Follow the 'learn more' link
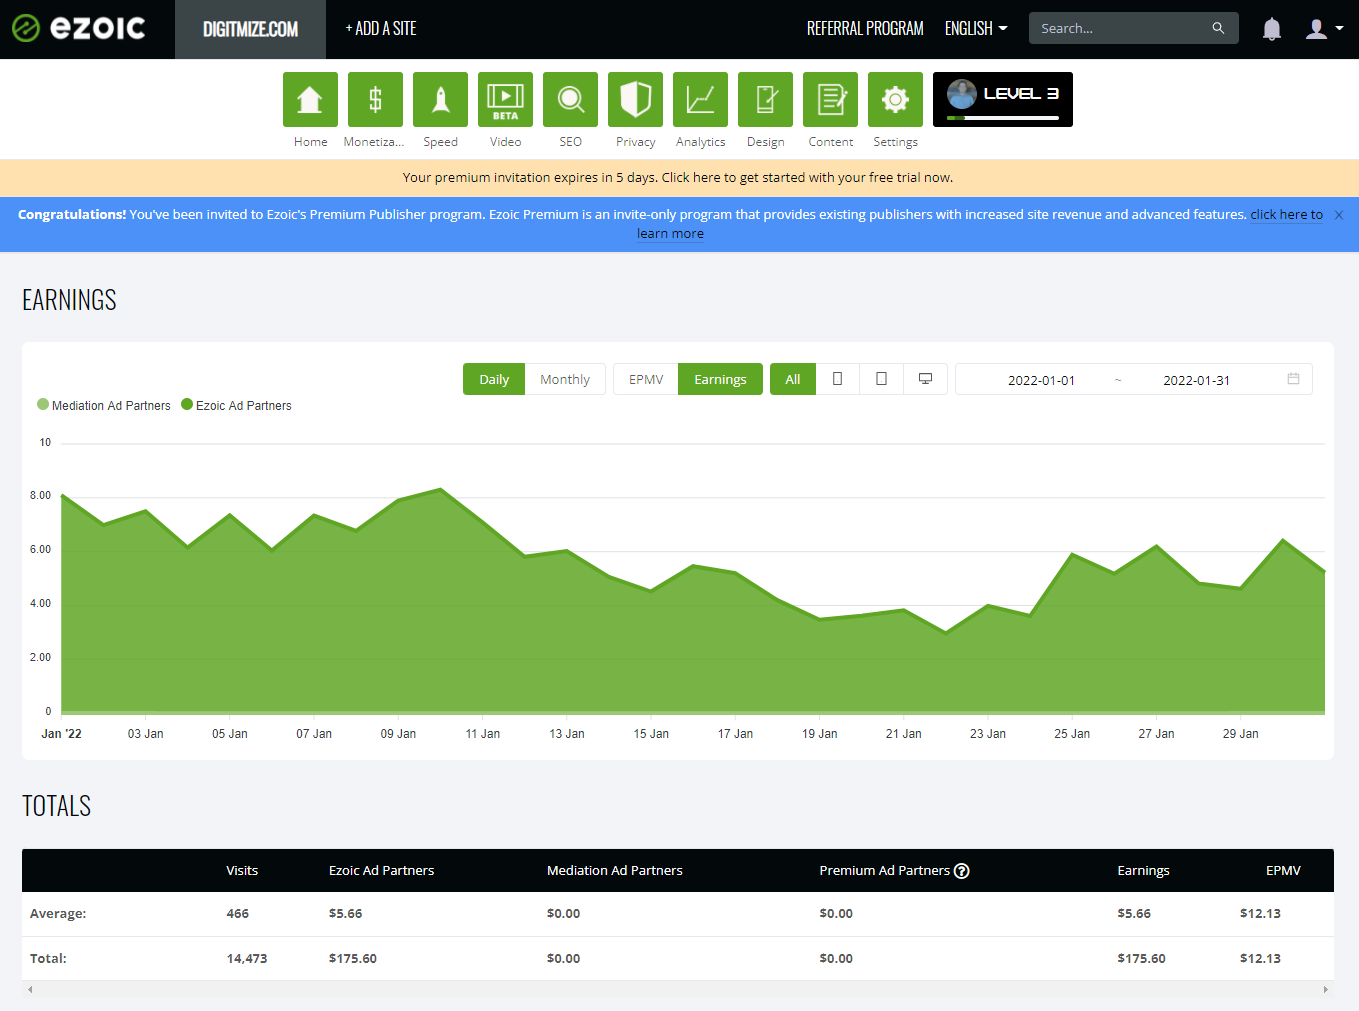Screen dimensions: 1359x1011 670,234
